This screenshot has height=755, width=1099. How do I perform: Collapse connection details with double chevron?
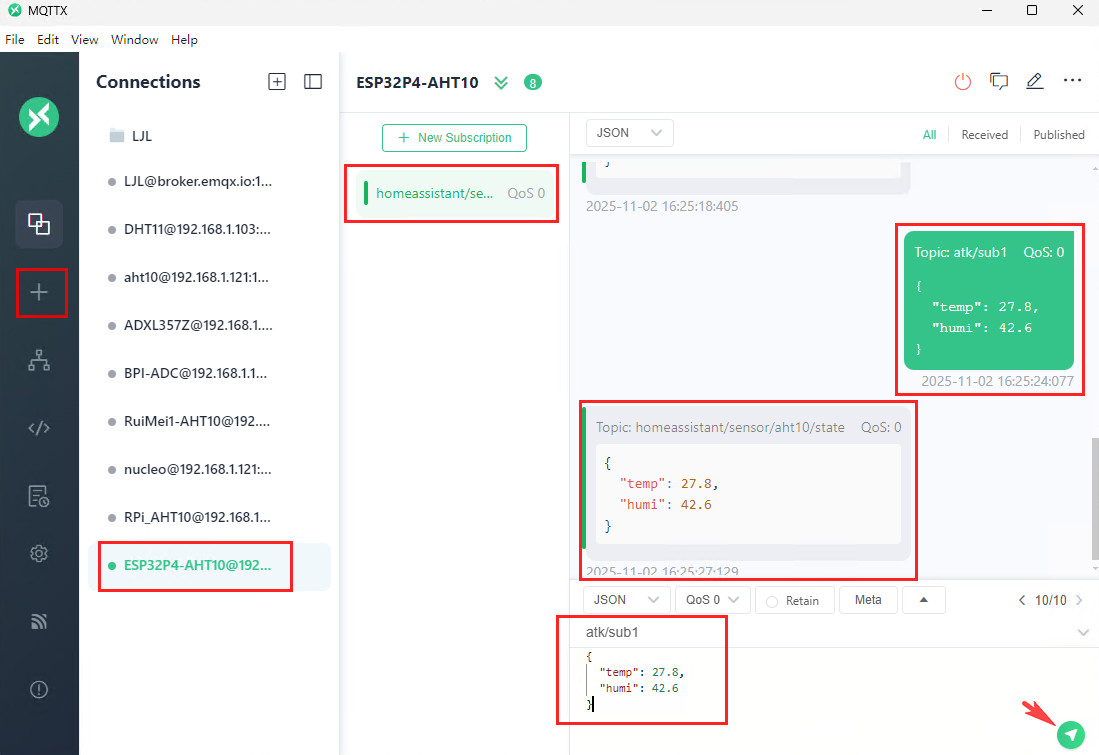pos(500,83)
